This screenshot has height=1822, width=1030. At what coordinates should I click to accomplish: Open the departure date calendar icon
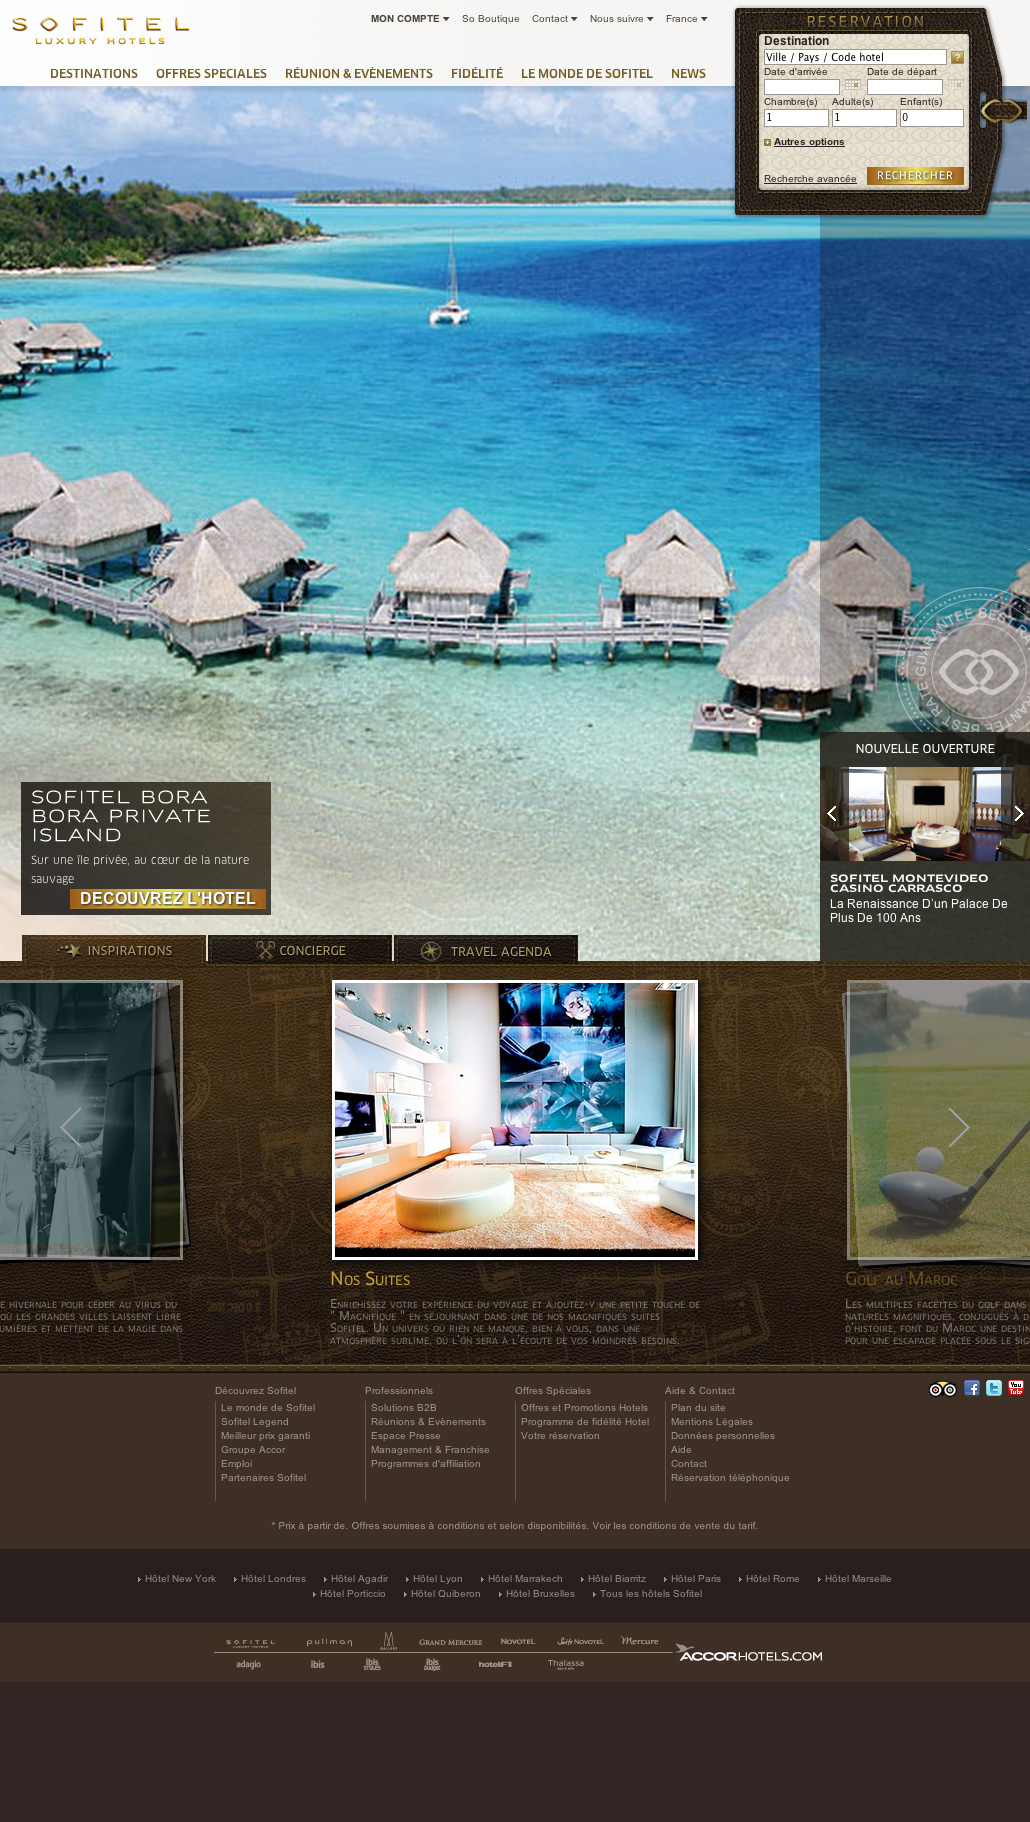pos(955,86)
